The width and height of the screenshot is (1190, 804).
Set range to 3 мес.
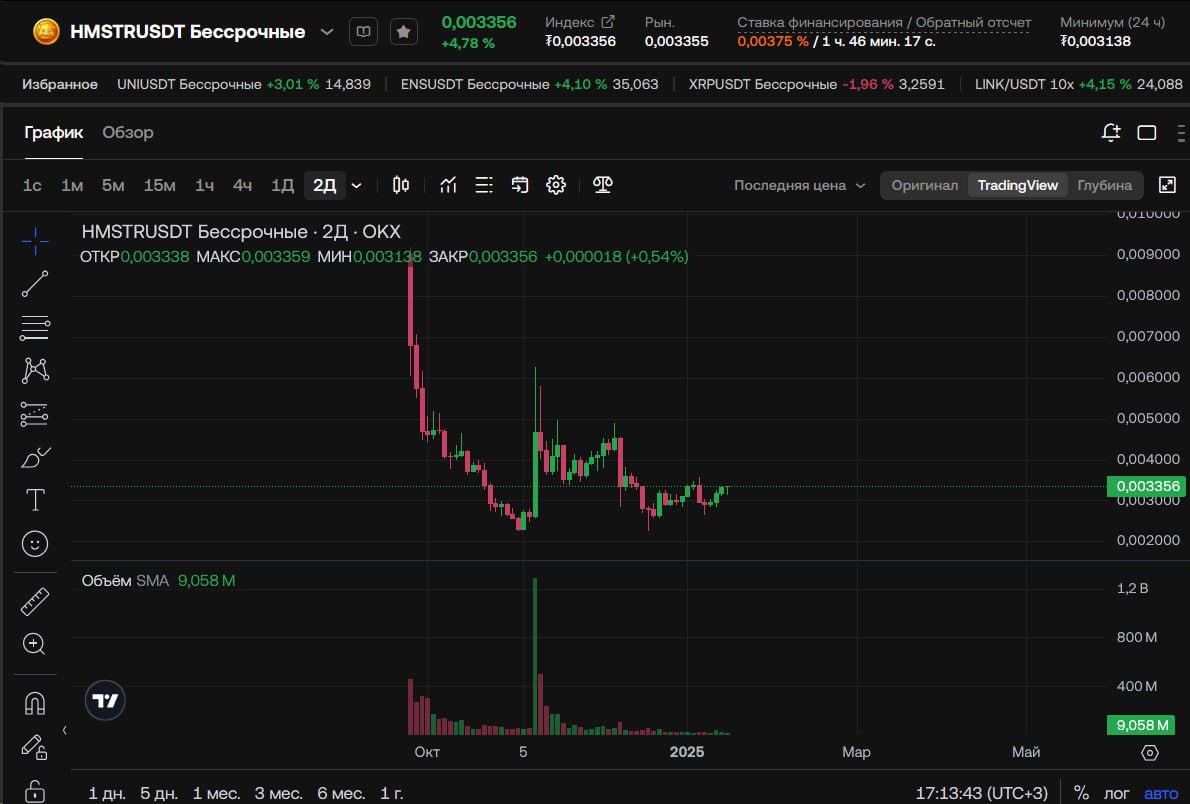(279, 793)
